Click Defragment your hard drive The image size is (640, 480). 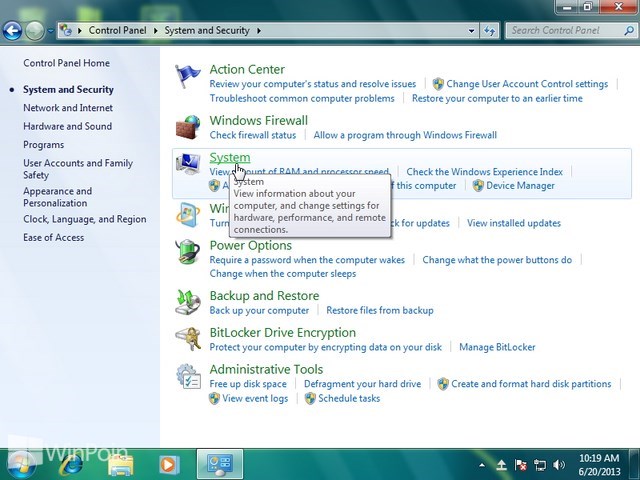(x=362, y=384)
